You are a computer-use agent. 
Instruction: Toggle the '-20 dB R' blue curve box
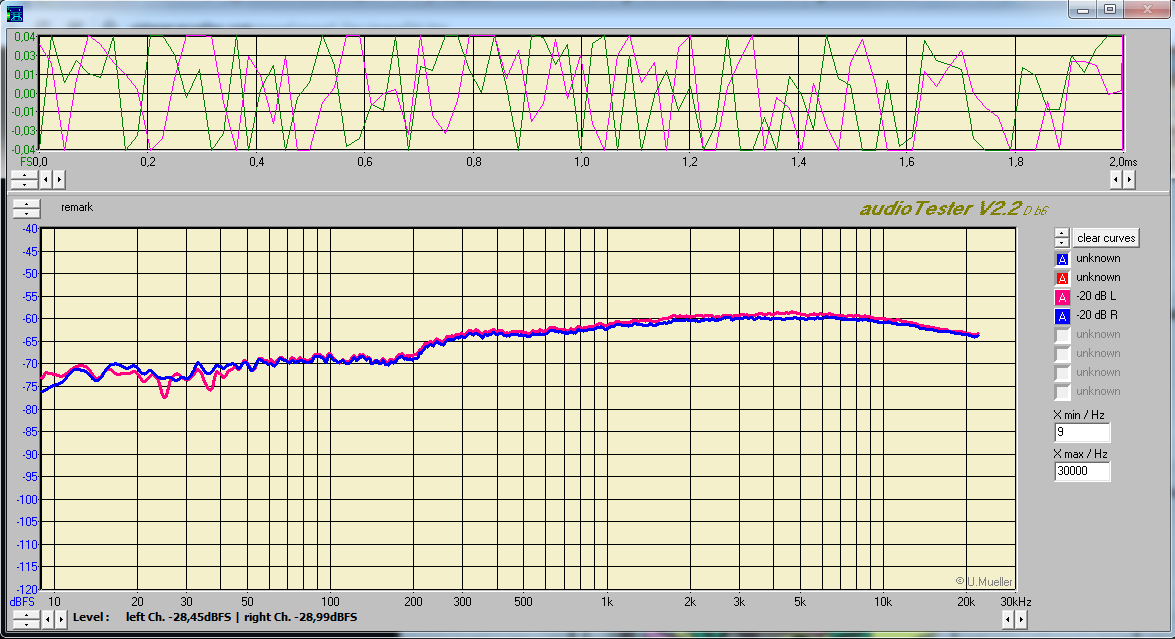[x=1063, y=316]
